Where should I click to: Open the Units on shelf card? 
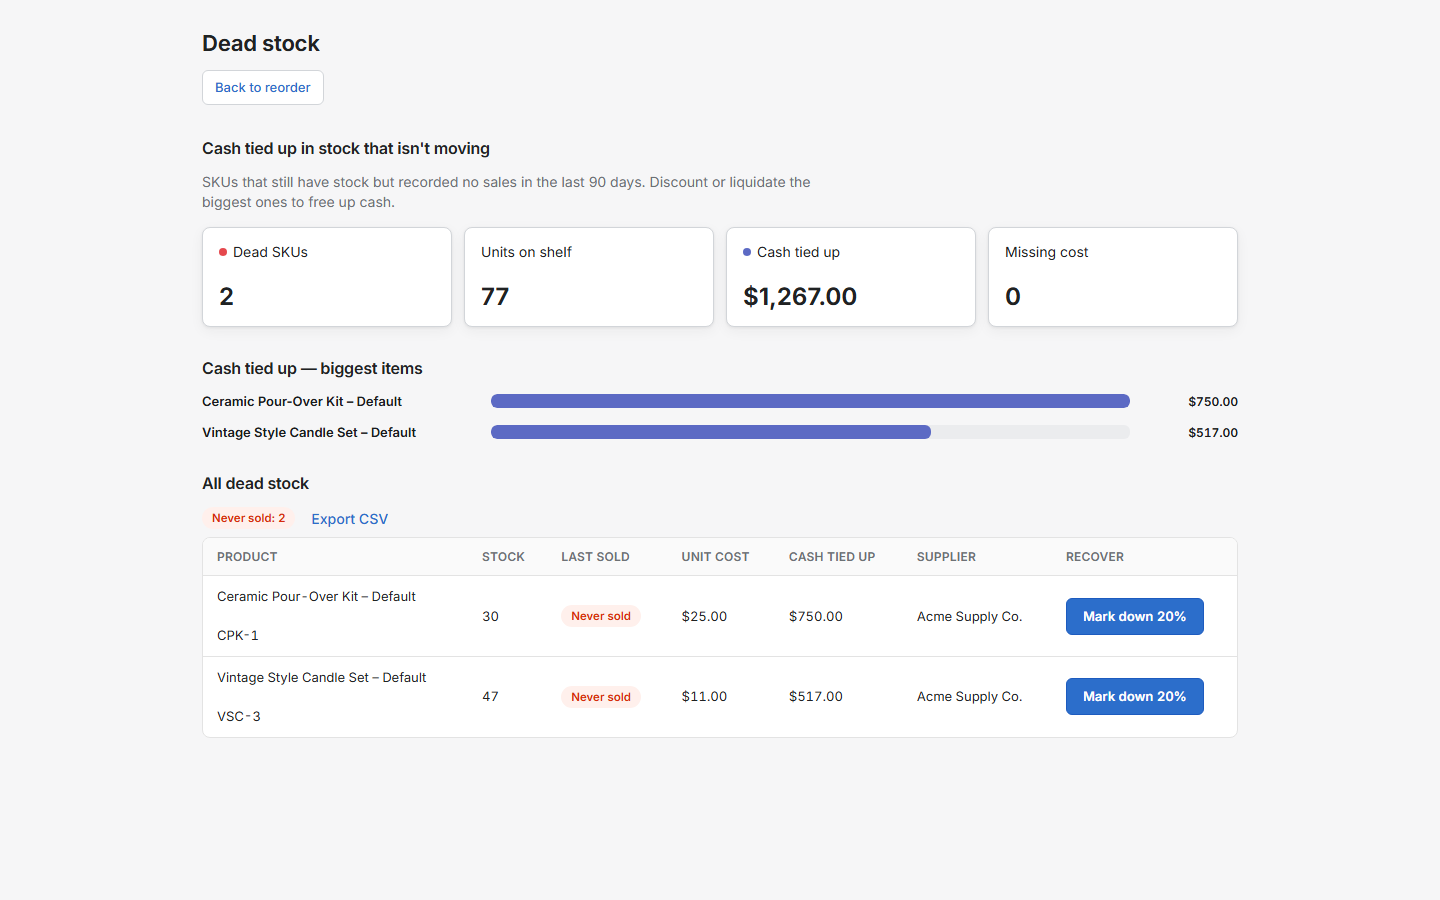point(589,277)
